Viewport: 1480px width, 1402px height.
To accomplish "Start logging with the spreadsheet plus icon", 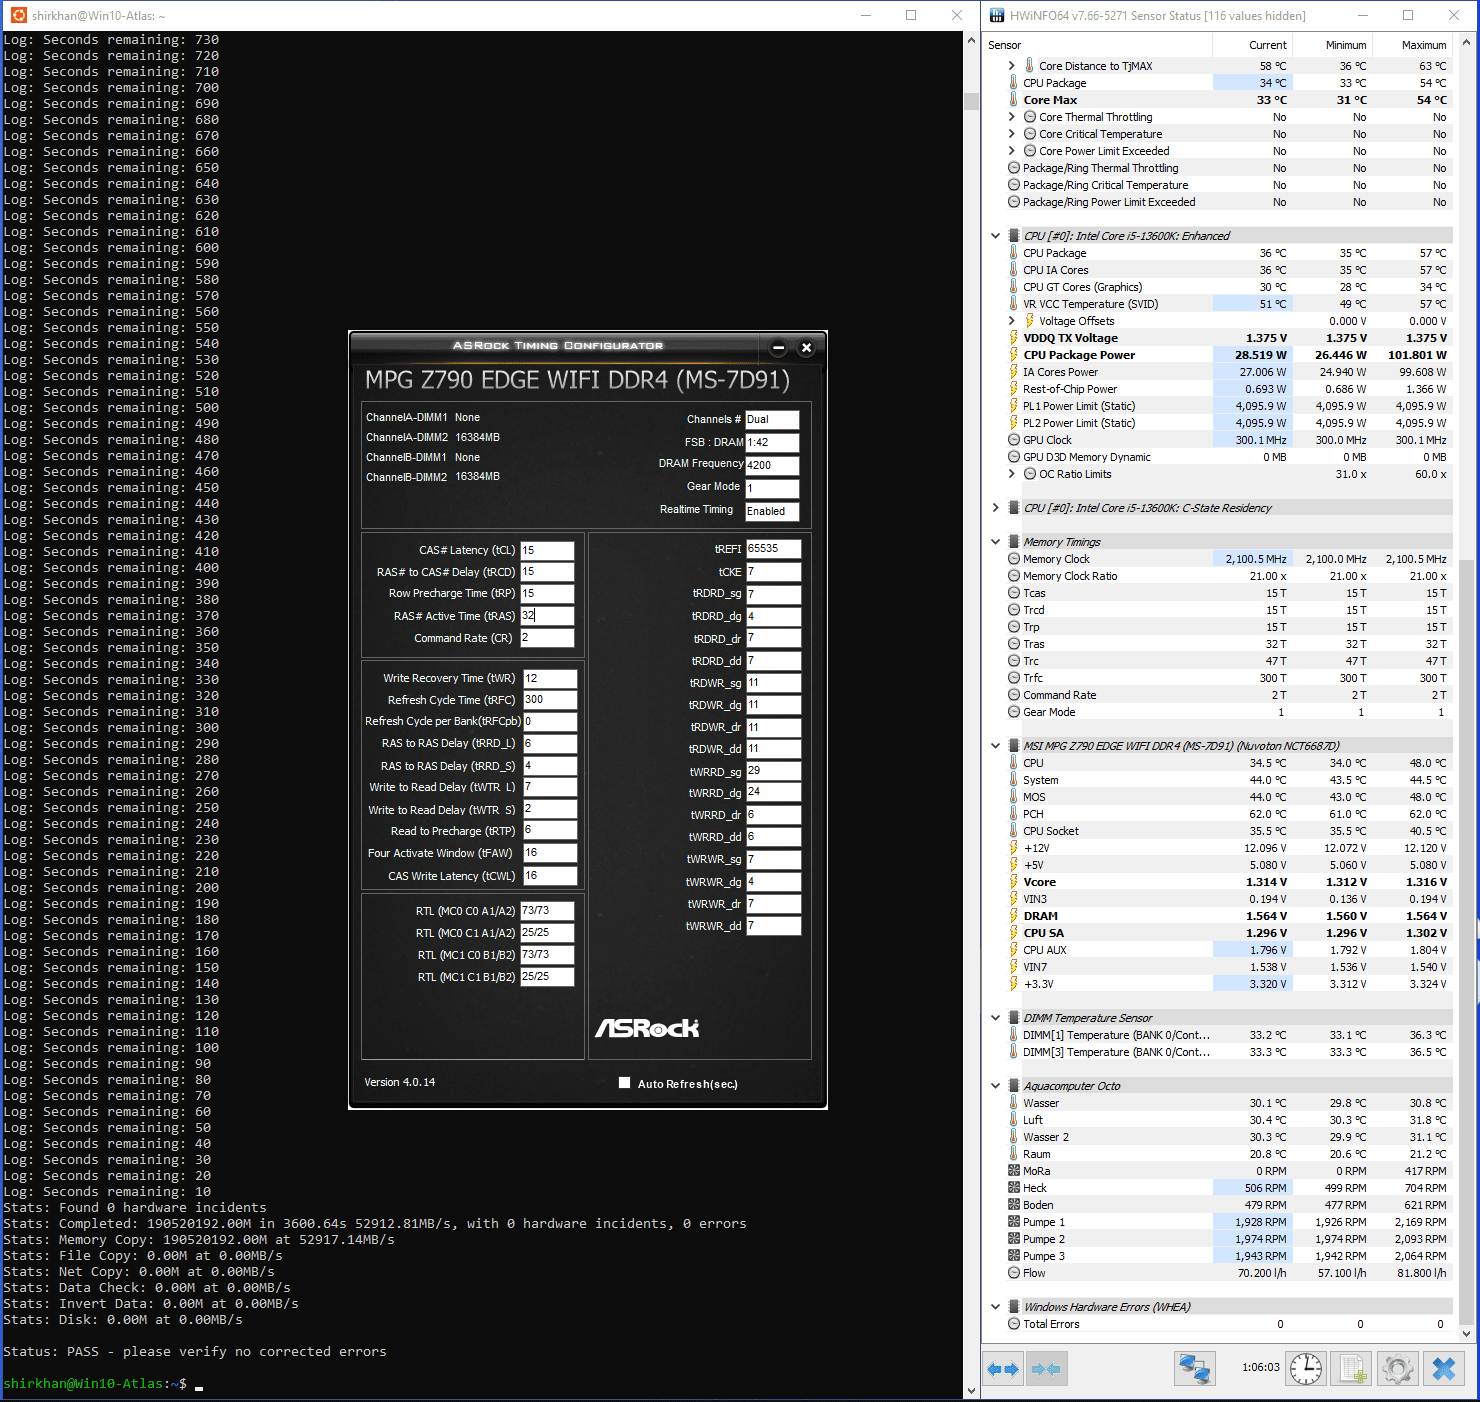I will [x=1352, y=1368].
